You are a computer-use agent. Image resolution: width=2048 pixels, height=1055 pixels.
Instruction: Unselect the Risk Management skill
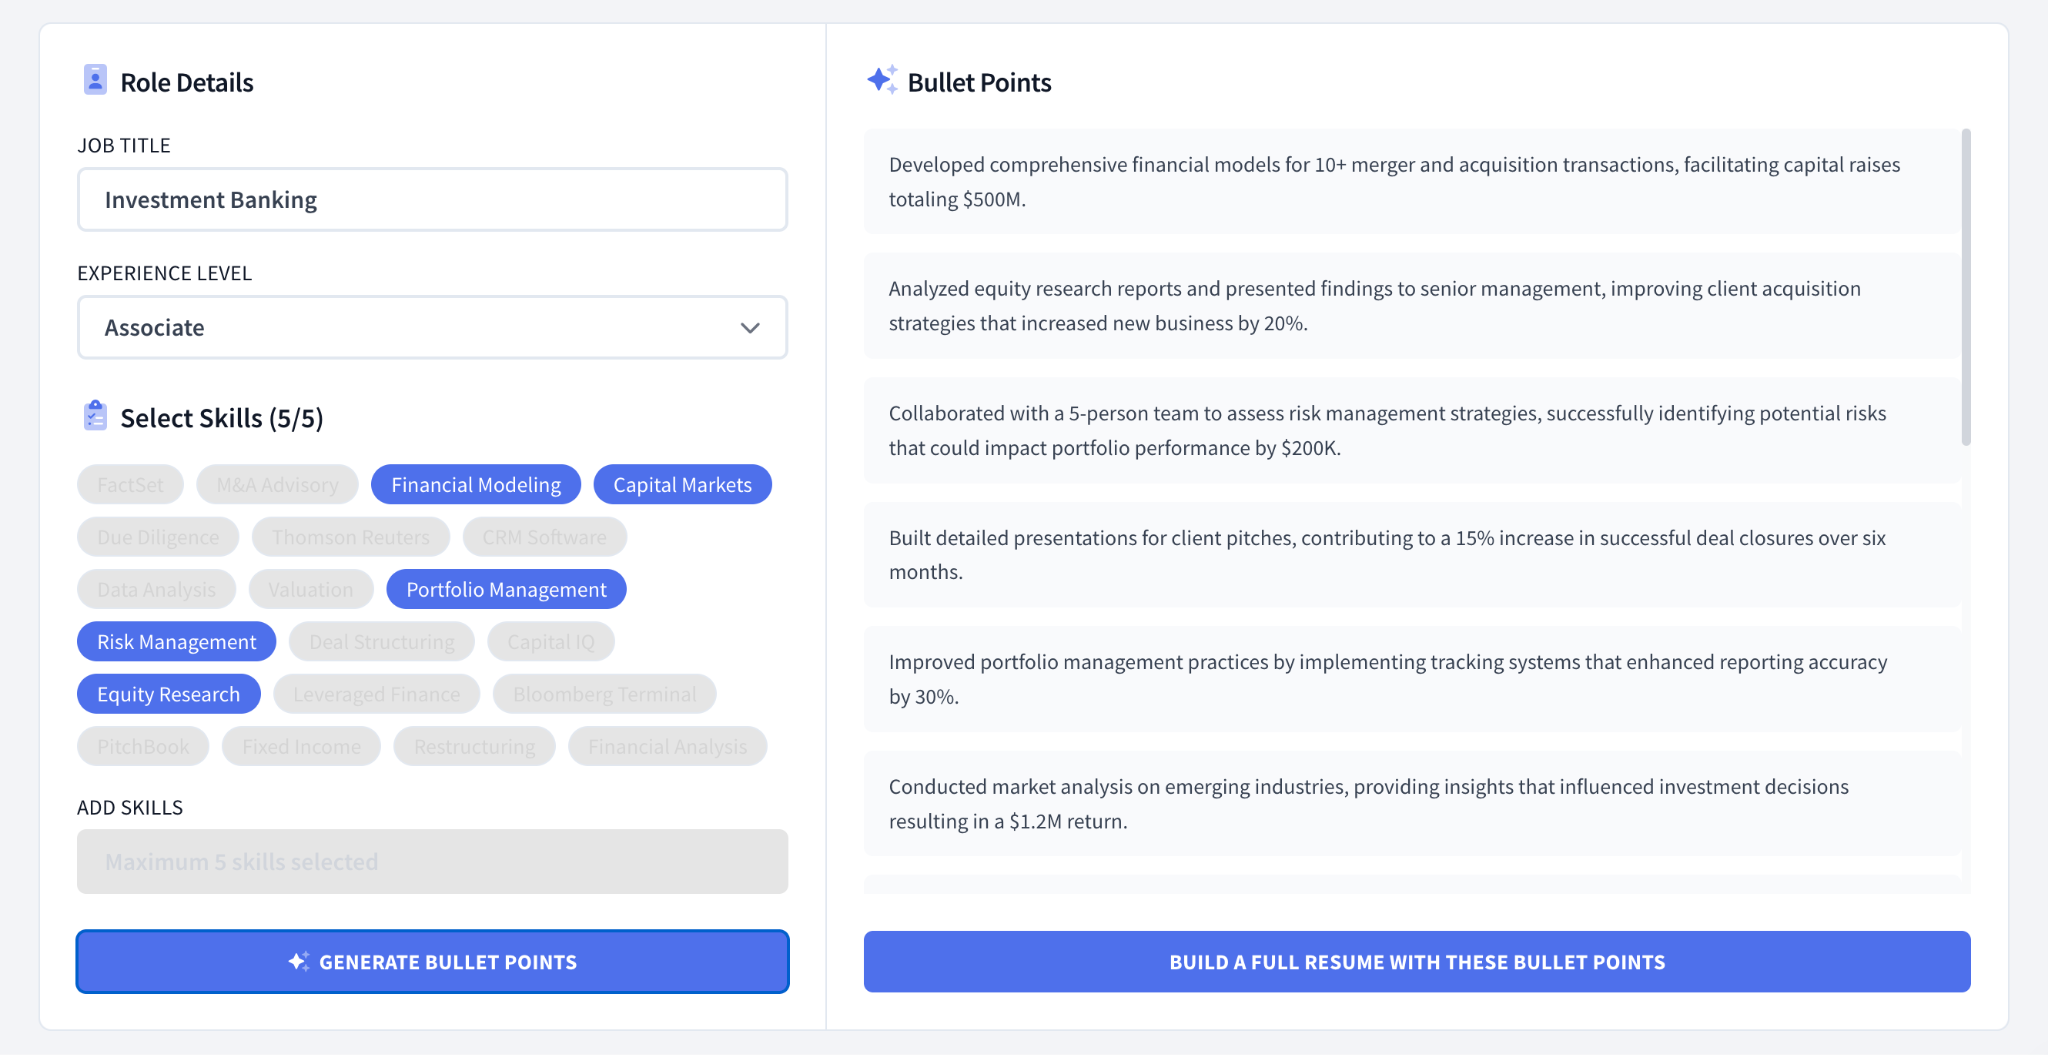pos(176,642)
